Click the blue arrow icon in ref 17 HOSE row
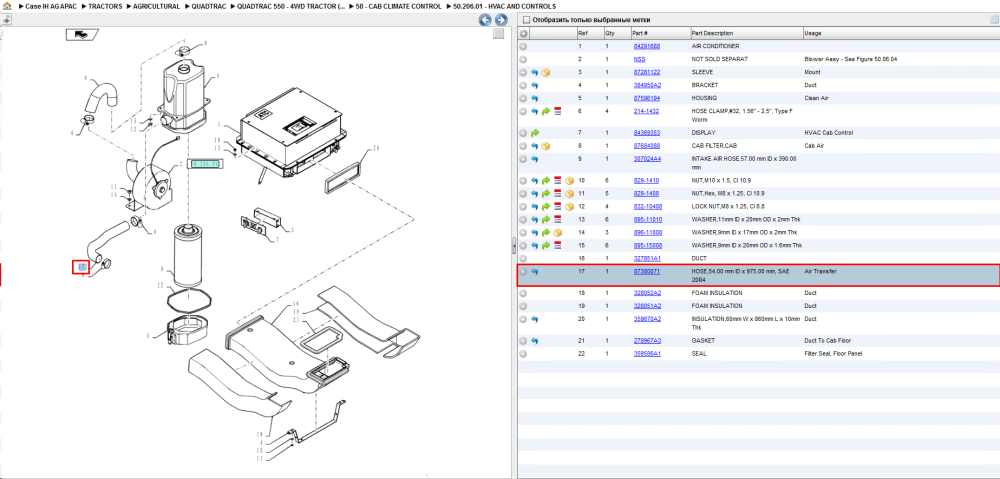This screenshot has width=1000, height=479. pos(534,272)
